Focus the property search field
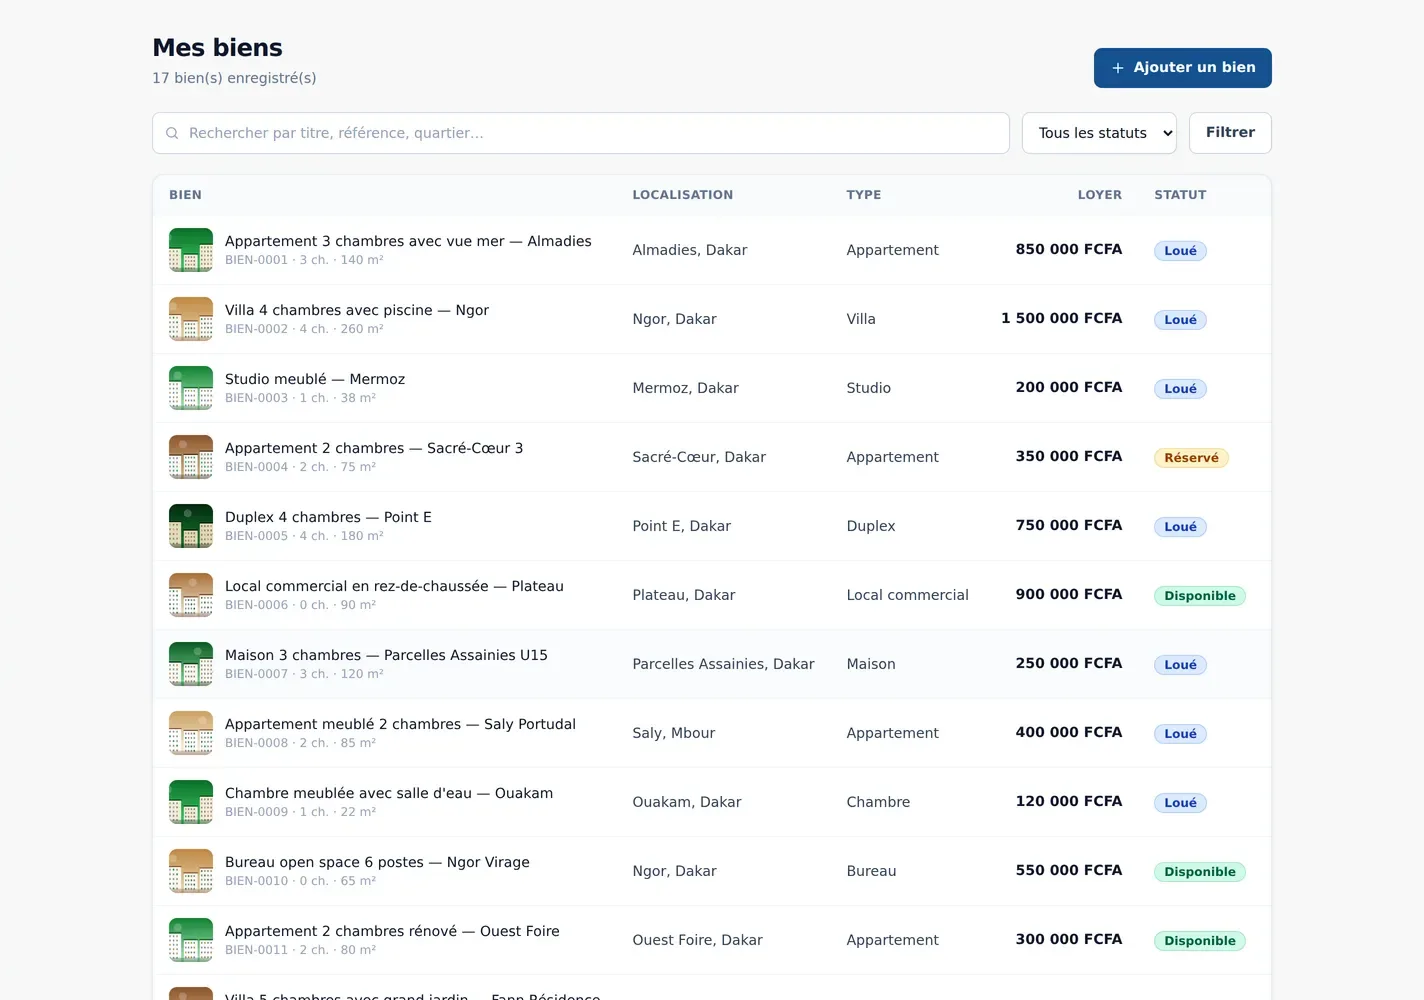This screenshot has width=1424, height=1000. click(581, 133)
